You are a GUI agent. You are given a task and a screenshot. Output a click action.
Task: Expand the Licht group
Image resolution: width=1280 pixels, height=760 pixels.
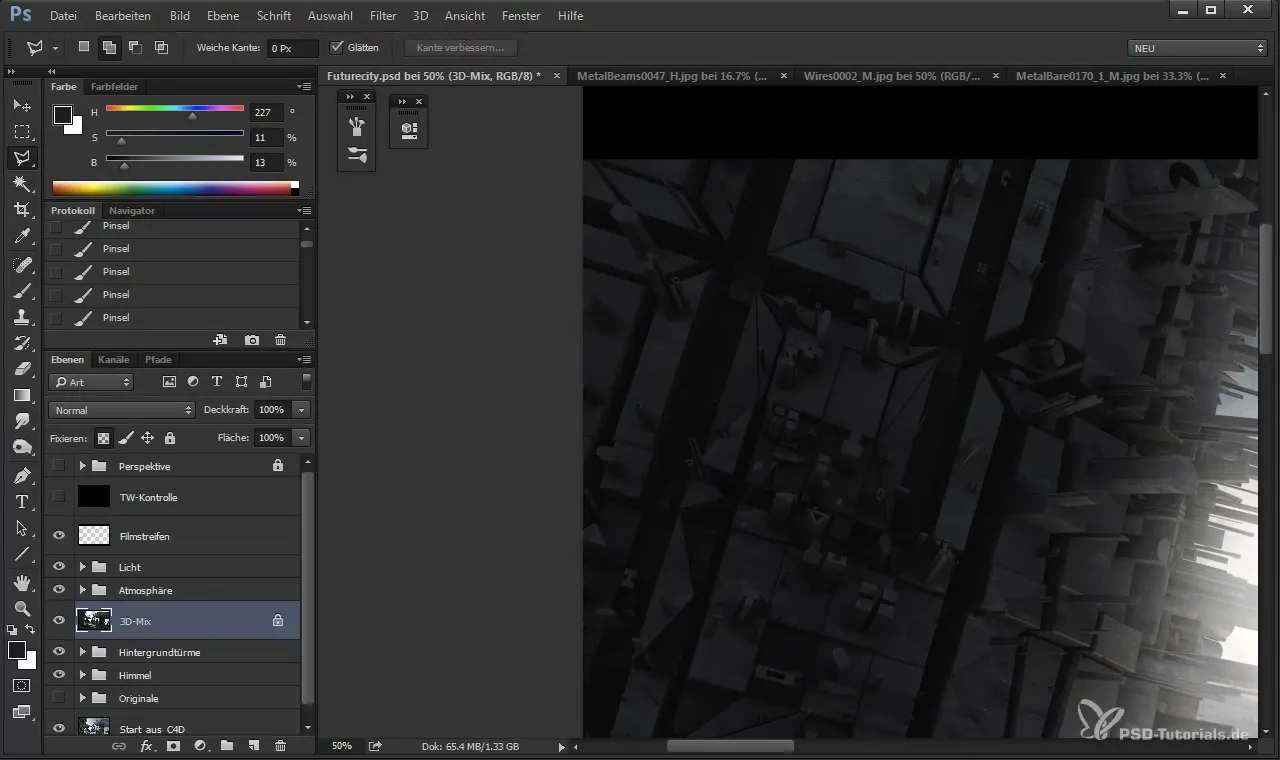[x=83, y=567]
